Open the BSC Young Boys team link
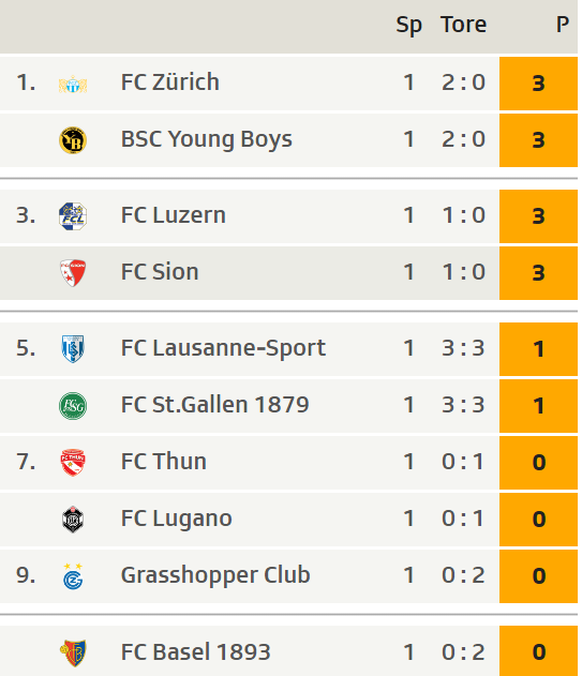This screenshot has height=676, width=582. click(207, 139)
